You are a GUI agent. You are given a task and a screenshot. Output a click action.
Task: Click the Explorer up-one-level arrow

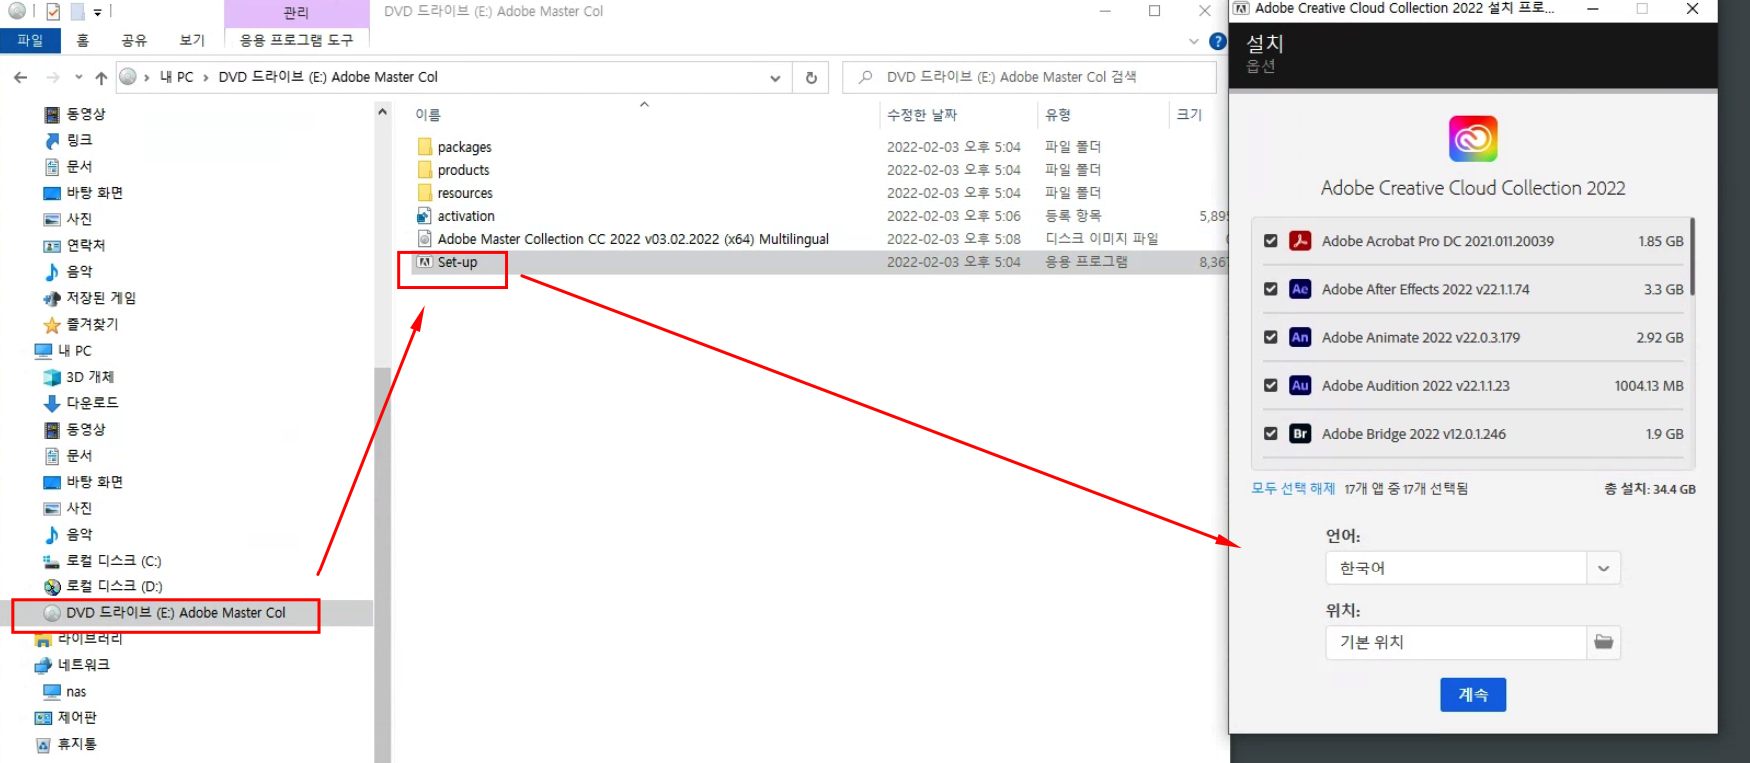pos(101,77)
